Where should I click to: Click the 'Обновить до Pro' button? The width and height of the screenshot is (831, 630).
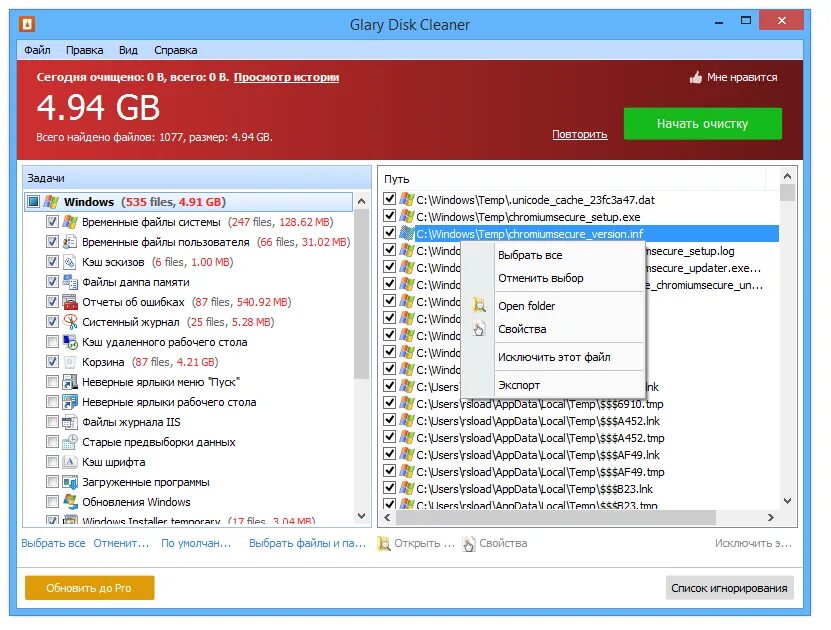90,588
